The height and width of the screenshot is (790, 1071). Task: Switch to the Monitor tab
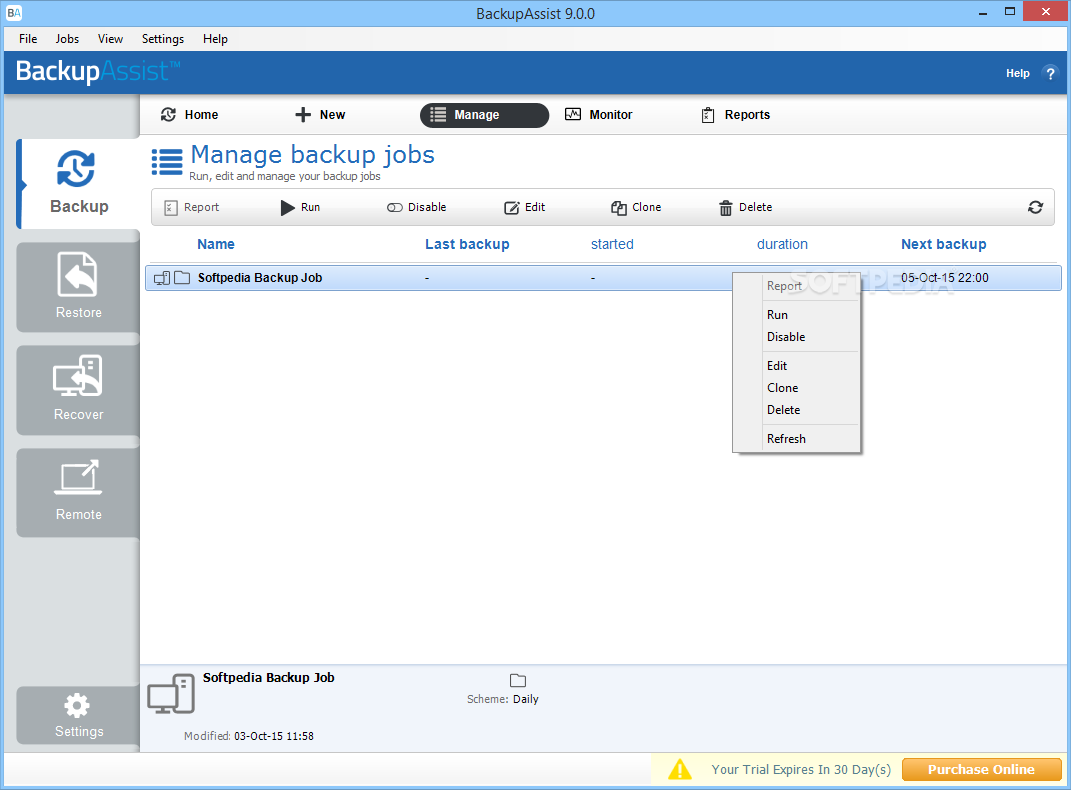coord(598,115)
